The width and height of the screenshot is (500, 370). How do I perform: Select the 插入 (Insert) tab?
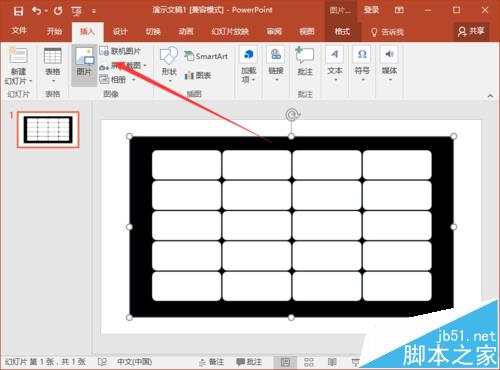[87, 32]
